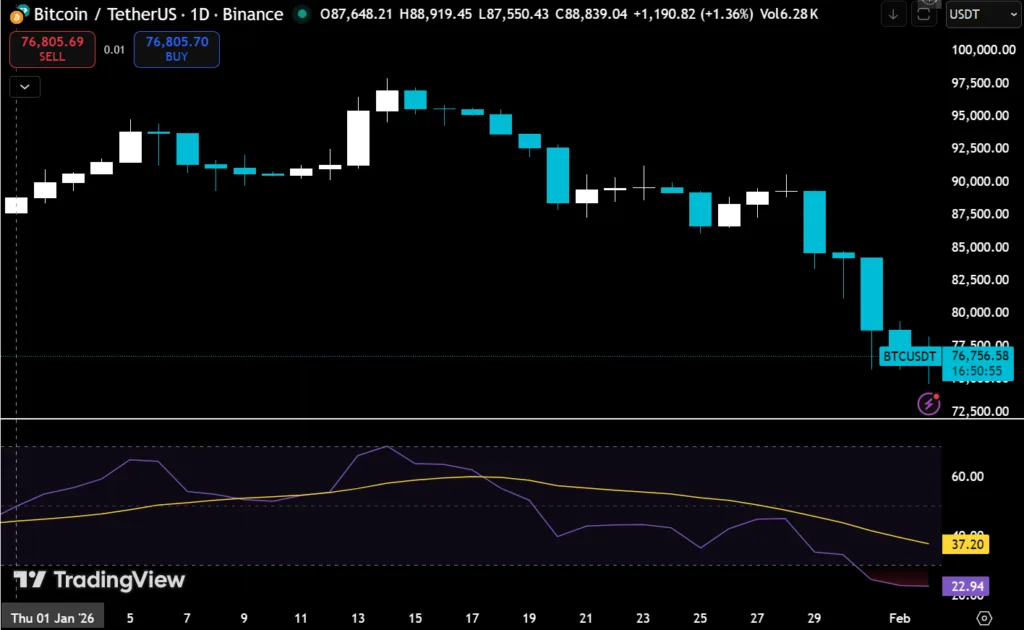Screen dimensions: 1024x630
Task: Click the current price 76,756.58 label
Action: pos(980,355)
